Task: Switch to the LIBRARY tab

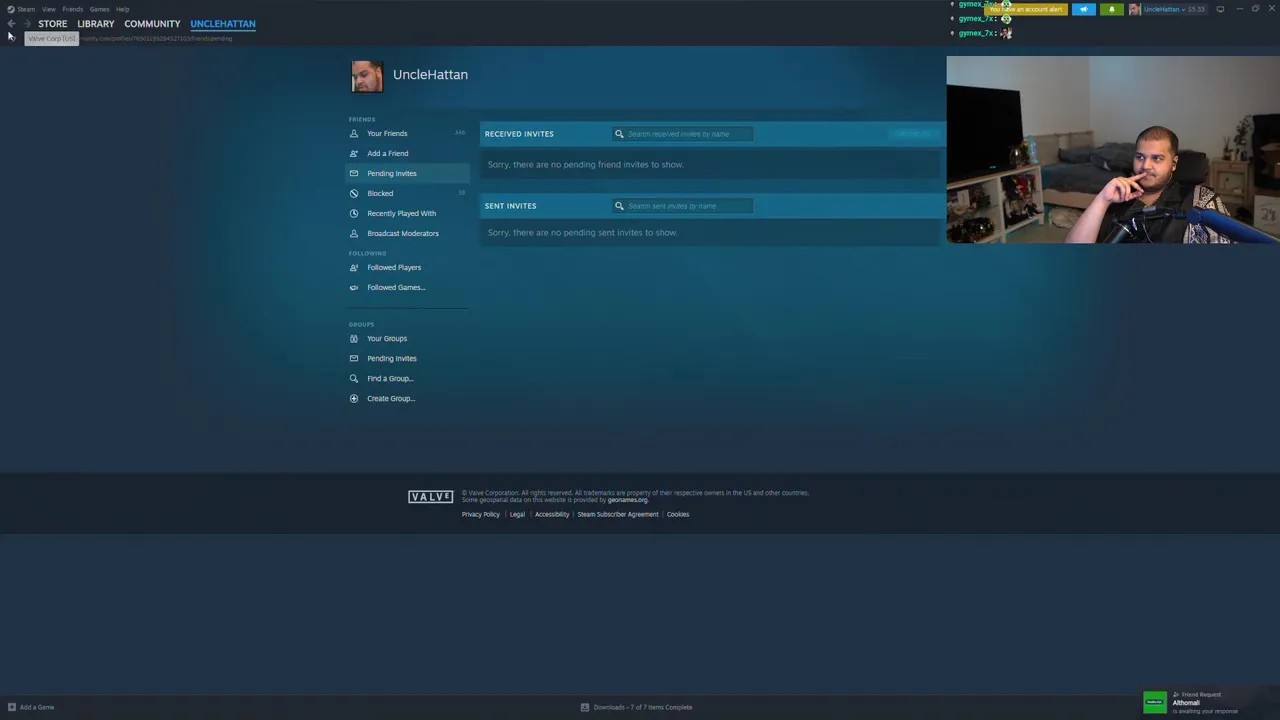Action: (96, 24)
